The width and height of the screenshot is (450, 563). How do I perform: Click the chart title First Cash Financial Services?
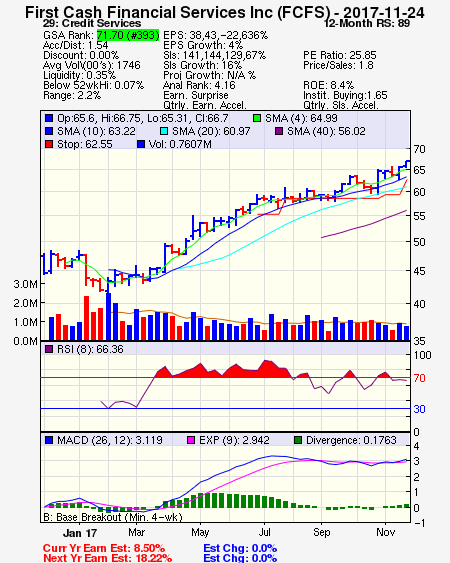tap(224, 13)
